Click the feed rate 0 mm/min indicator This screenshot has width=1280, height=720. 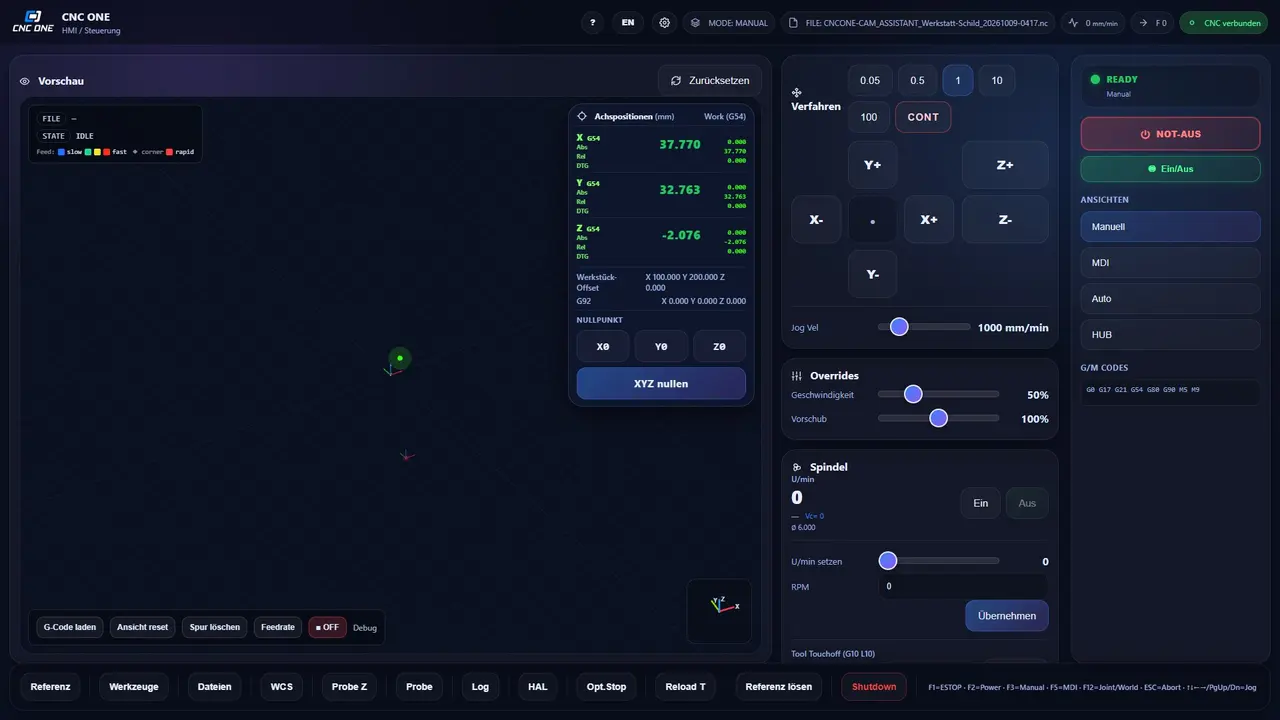coord(1093,22)
